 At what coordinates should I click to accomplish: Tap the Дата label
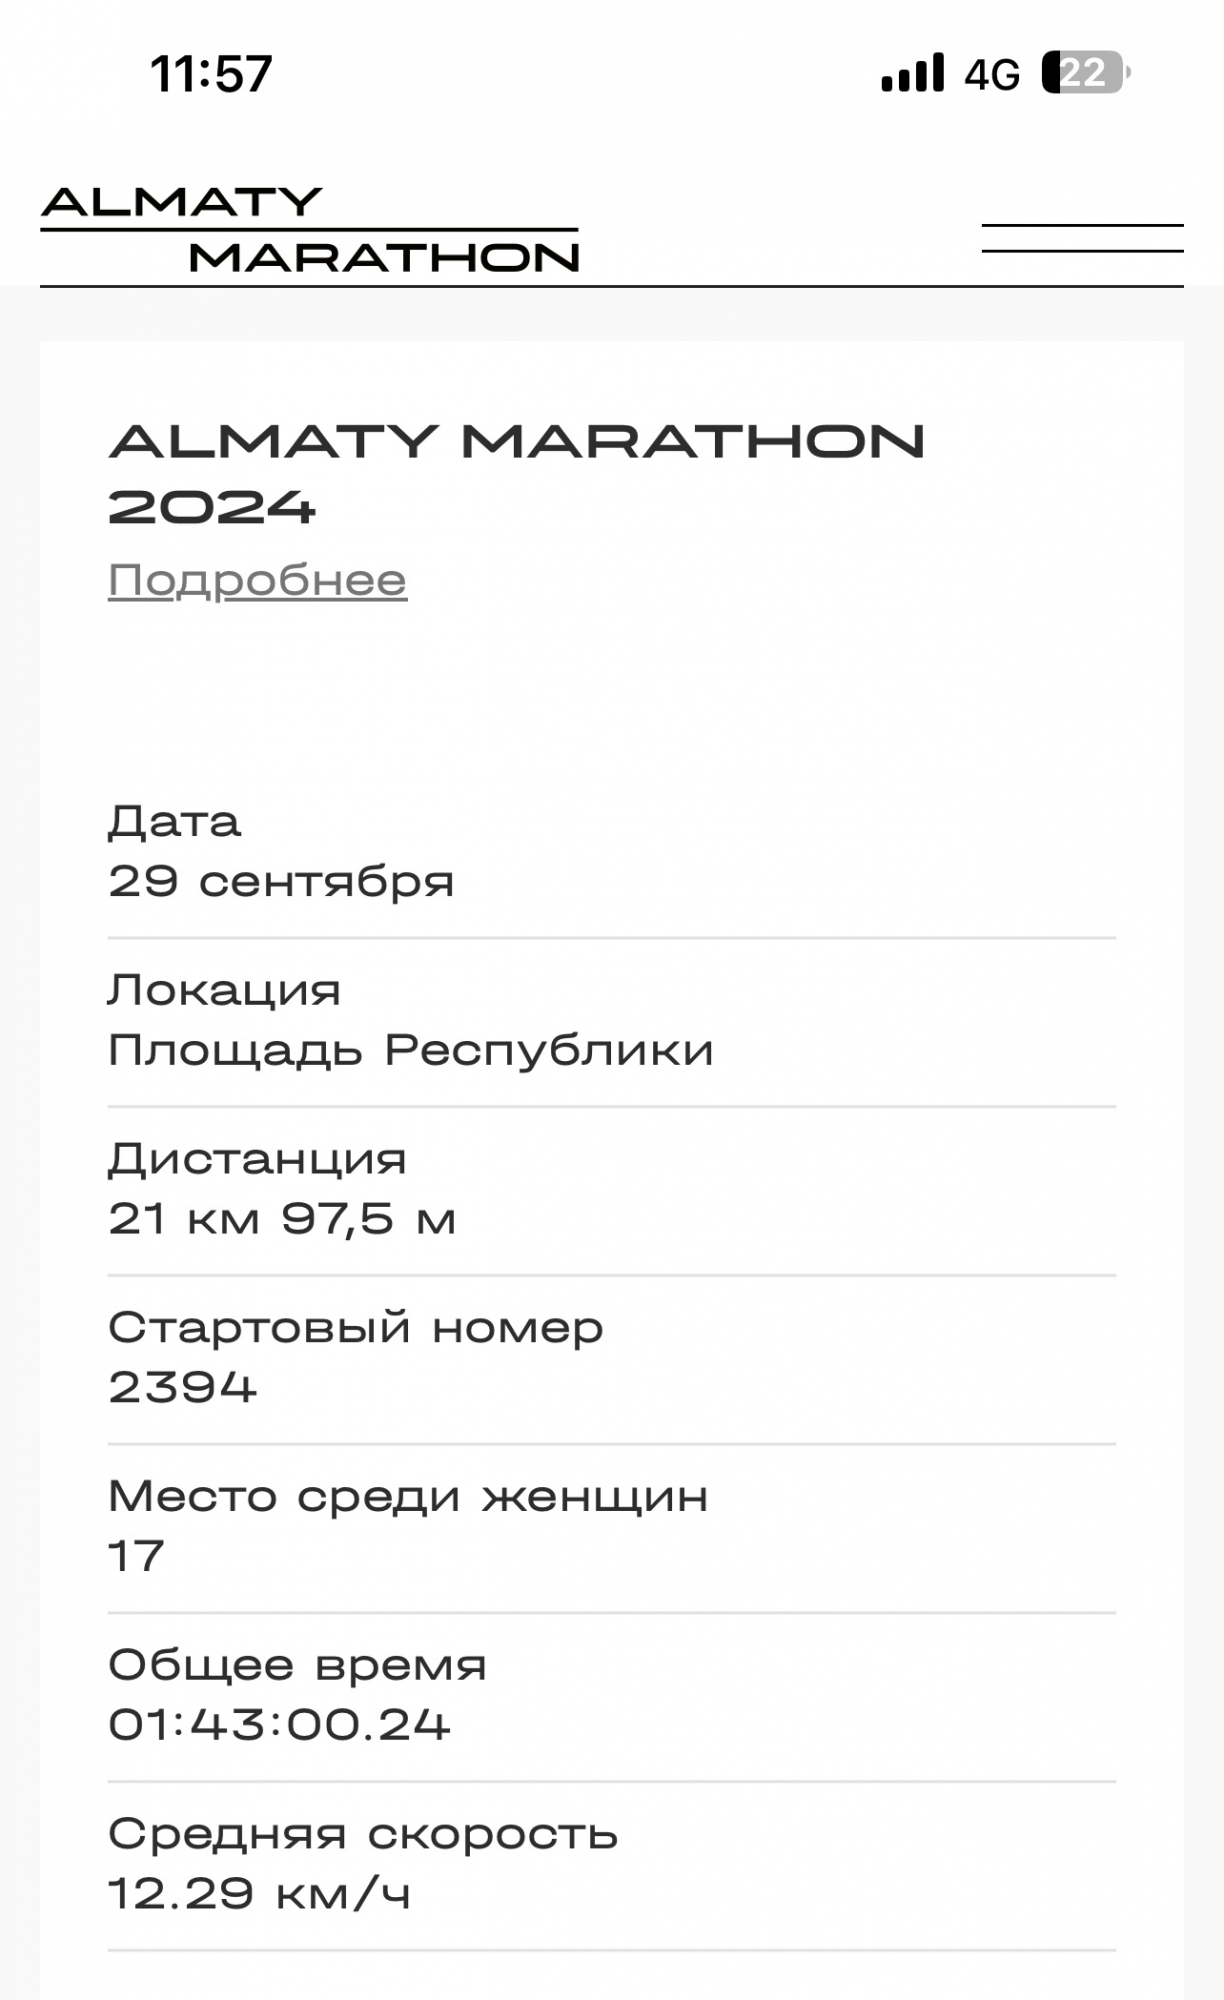[175, 822]
